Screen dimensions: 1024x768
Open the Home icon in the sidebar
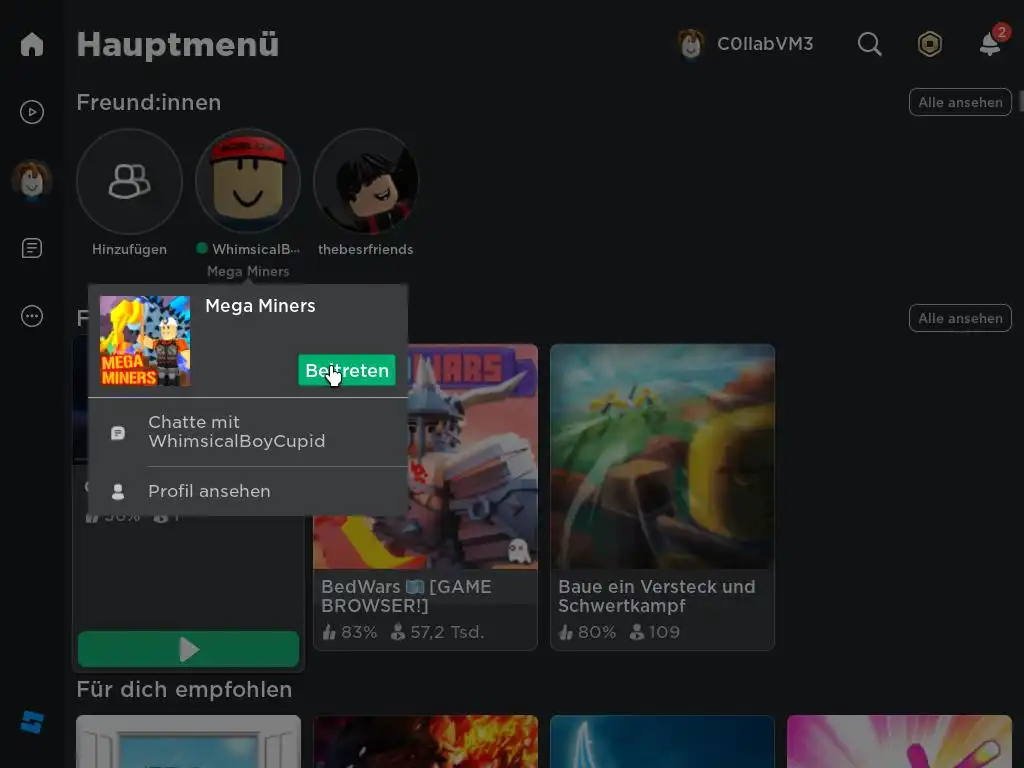pyautogui.click(x=31, y=44)
